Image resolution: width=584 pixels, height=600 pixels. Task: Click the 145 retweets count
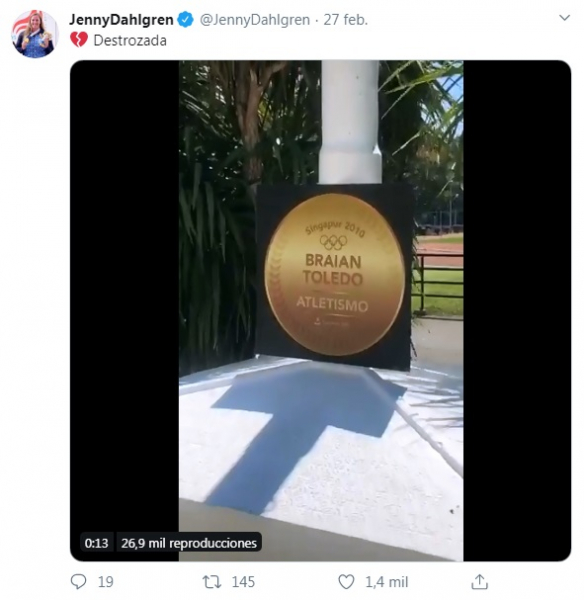pos(243,582)
